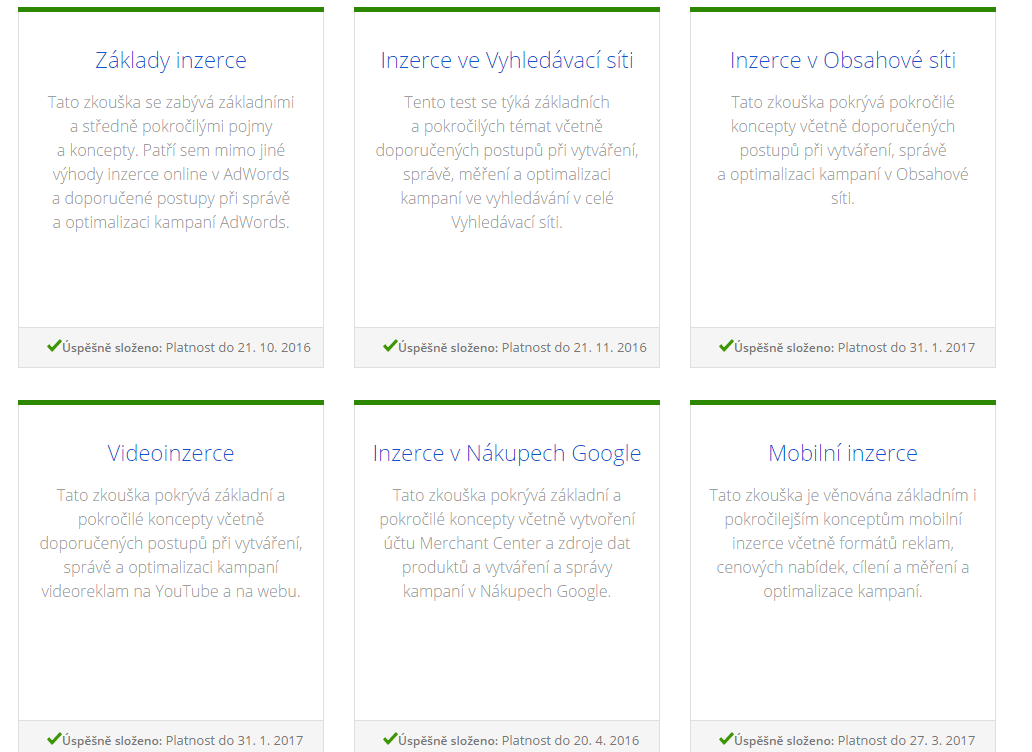The height and width of the screenshot is (752, 1032).
Task: Click checkmark icon under Inzerce ve Vyhledávací síti
Action: (x=390, y=346)
